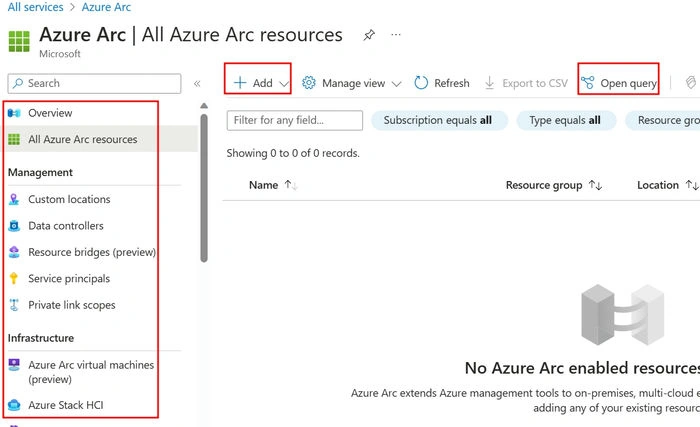Open Service principals

tap(69, 279)
